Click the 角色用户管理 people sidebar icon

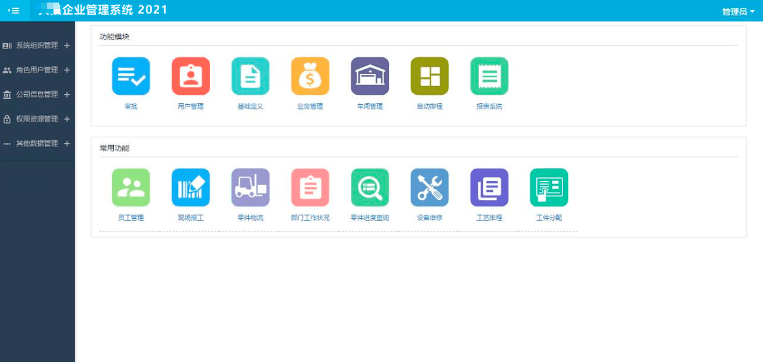coord(7,70)
